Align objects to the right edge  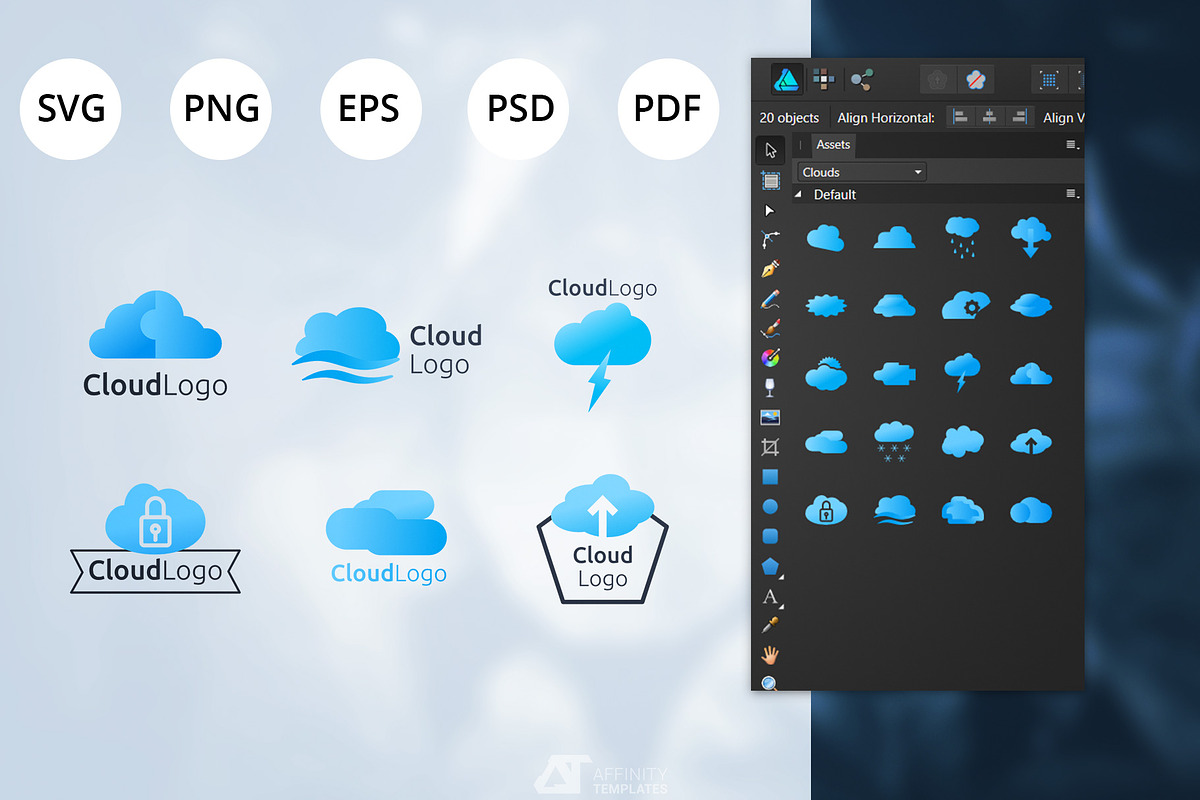click(1018, 117)
